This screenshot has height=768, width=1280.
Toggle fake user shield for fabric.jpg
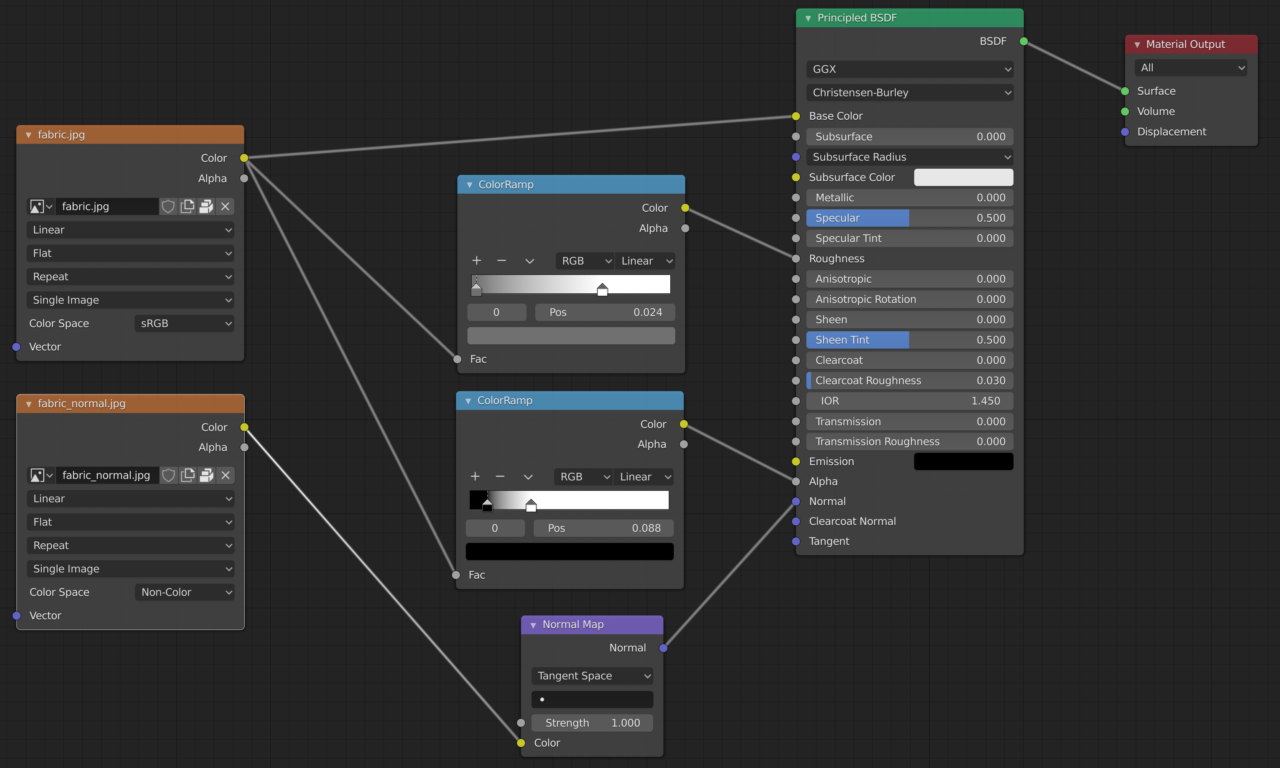tap(168, 206)
